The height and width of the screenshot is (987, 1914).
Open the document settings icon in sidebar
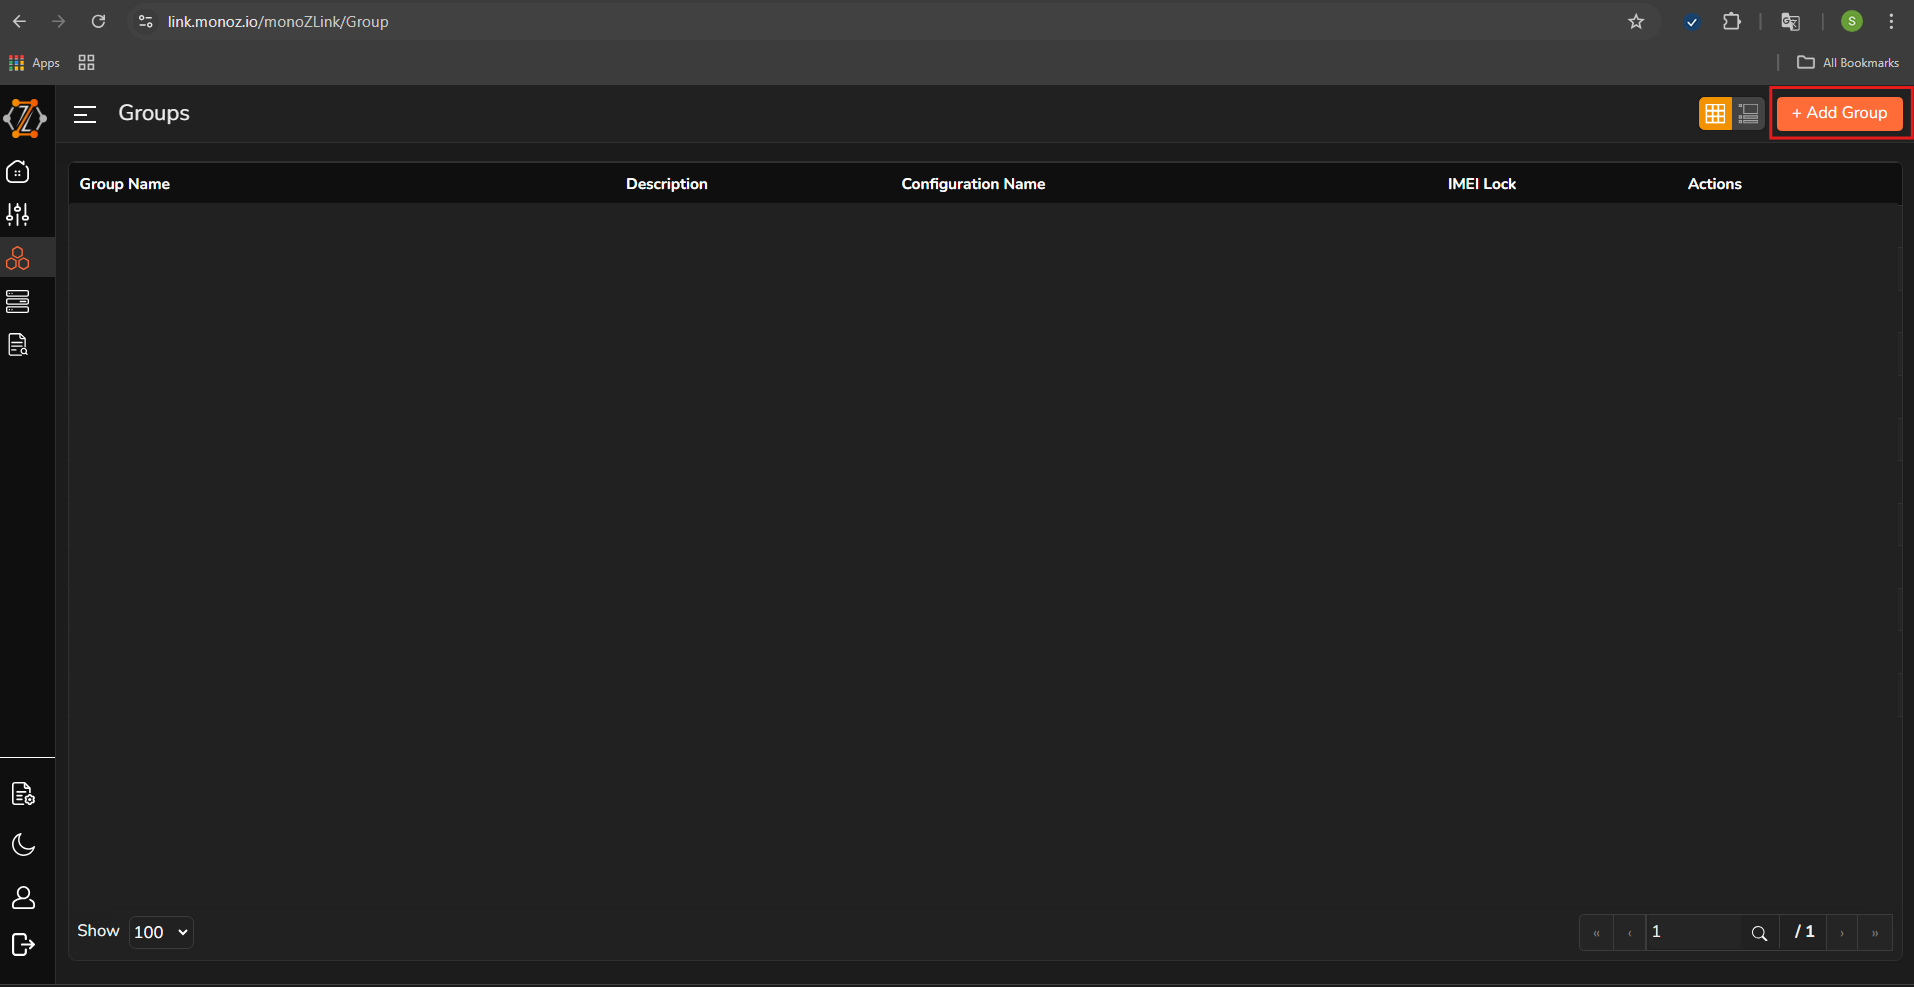pos(23,794)
